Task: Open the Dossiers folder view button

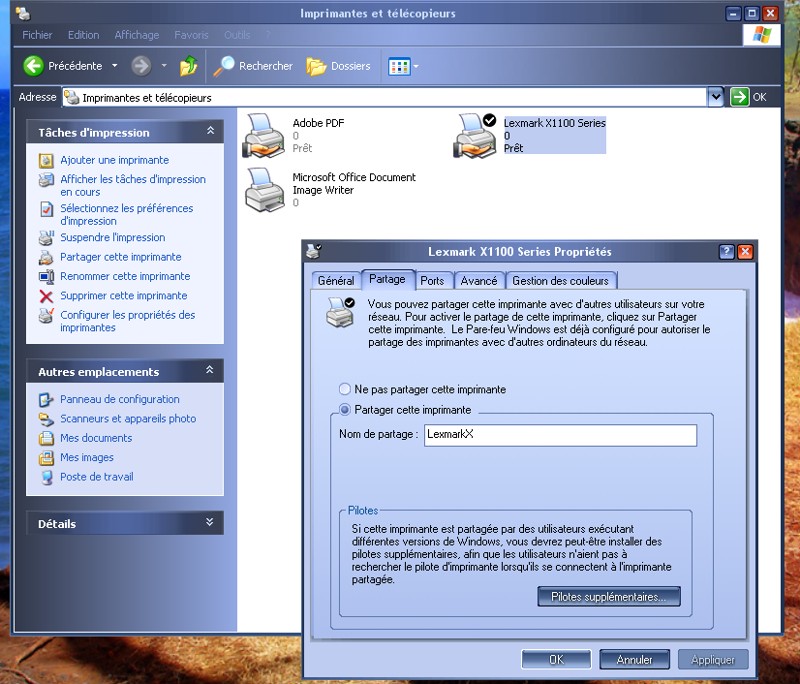Action: tap(317, 66)
